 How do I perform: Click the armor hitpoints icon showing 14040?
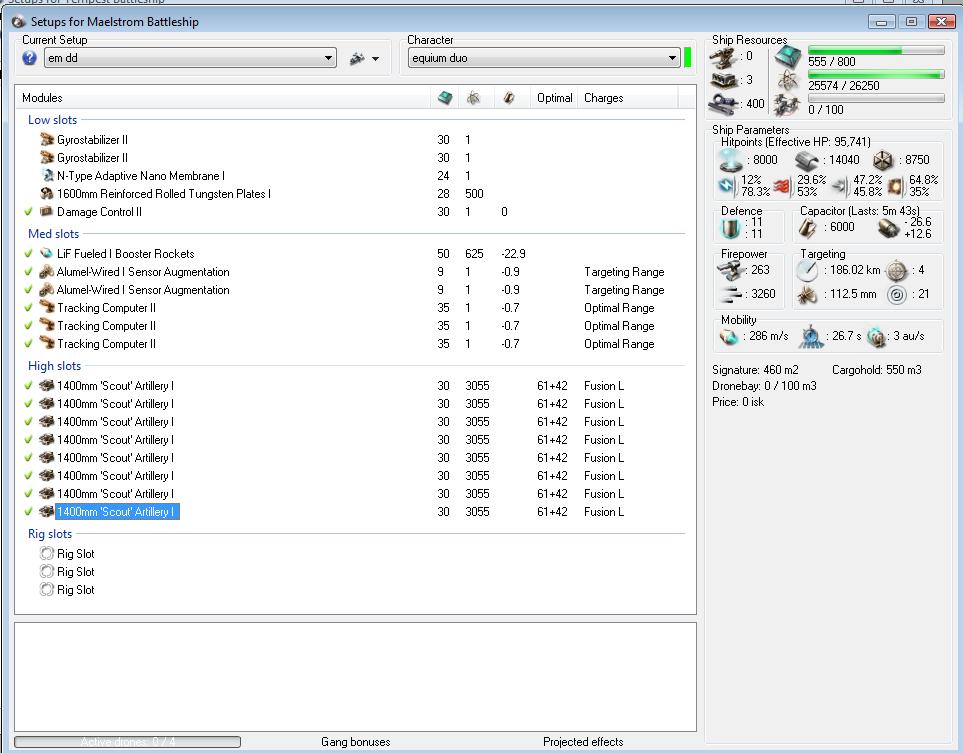point(806,161)
